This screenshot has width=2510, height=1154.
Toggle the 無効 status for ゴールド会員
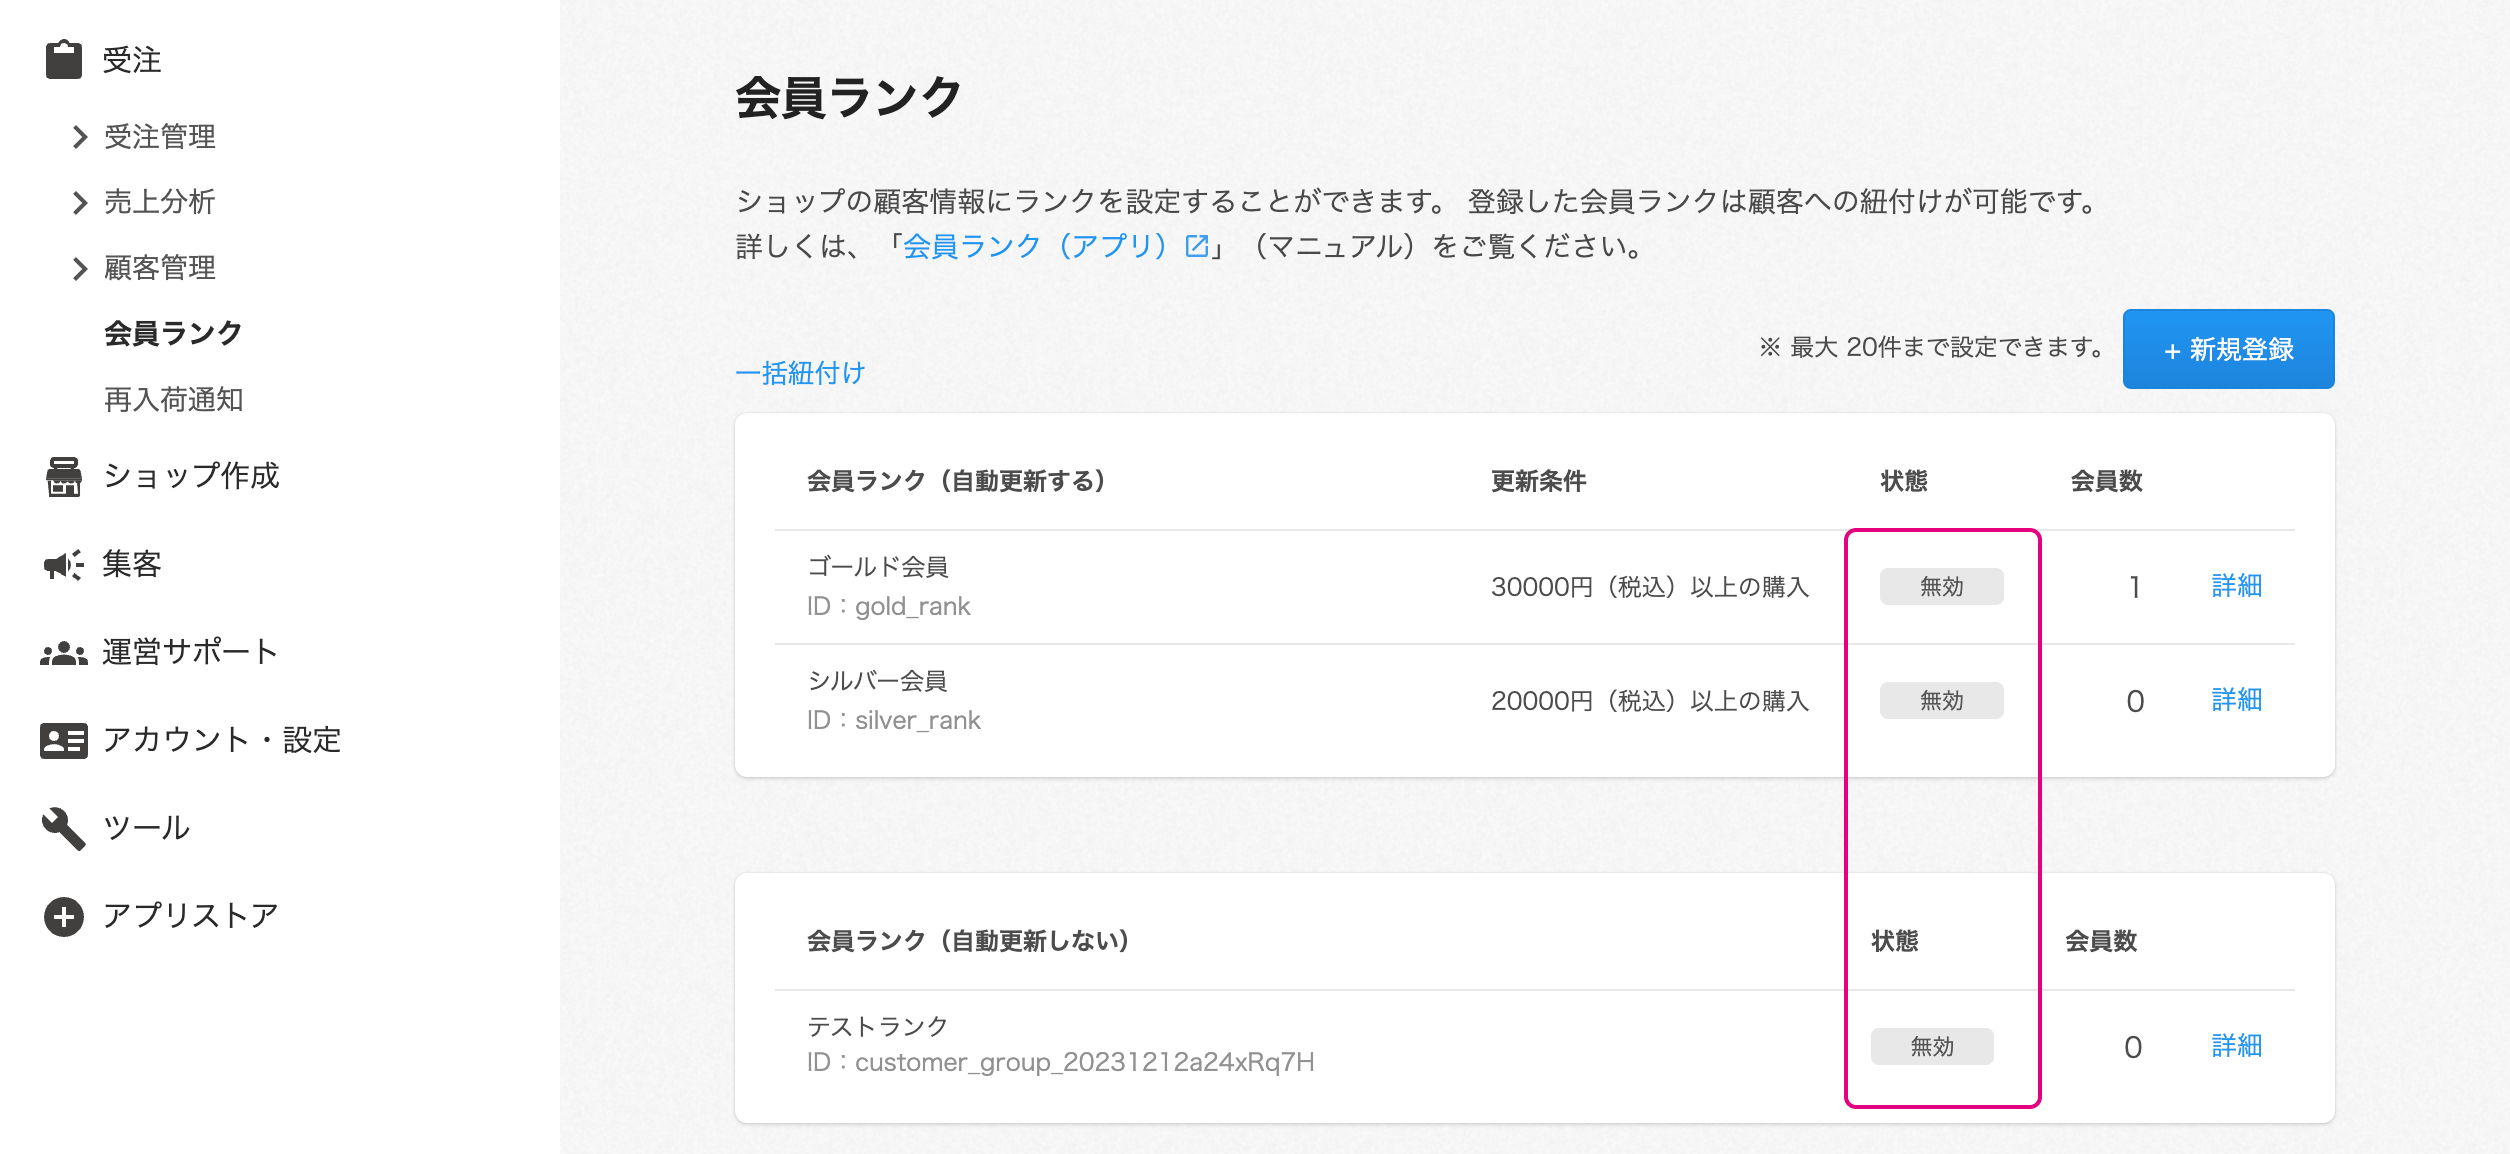click(1940, 586)
